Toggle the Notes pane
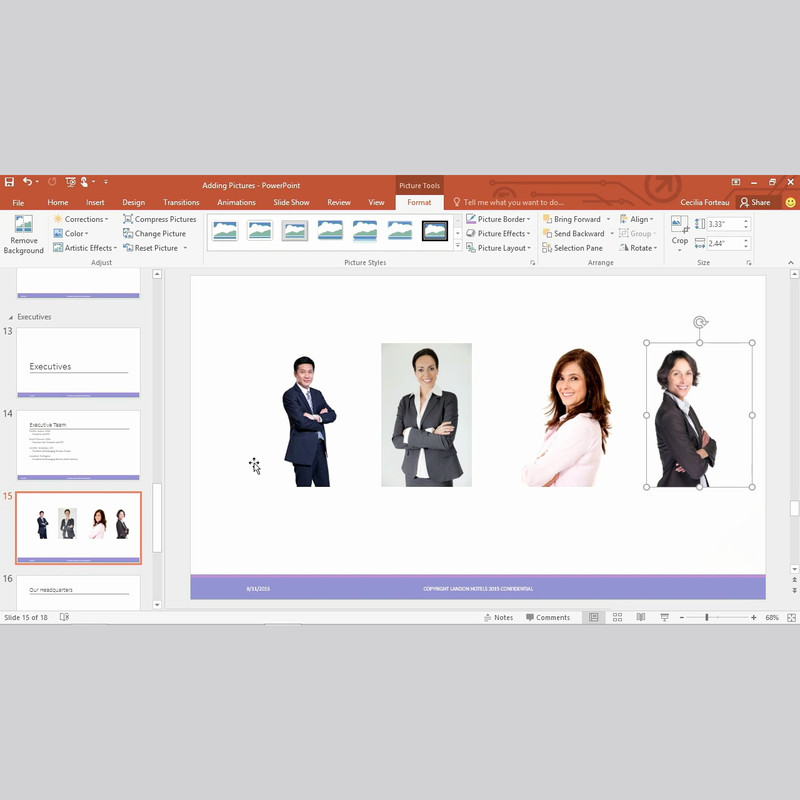The image size is (800, 800). pyautogui.click(x=498, y=618)
